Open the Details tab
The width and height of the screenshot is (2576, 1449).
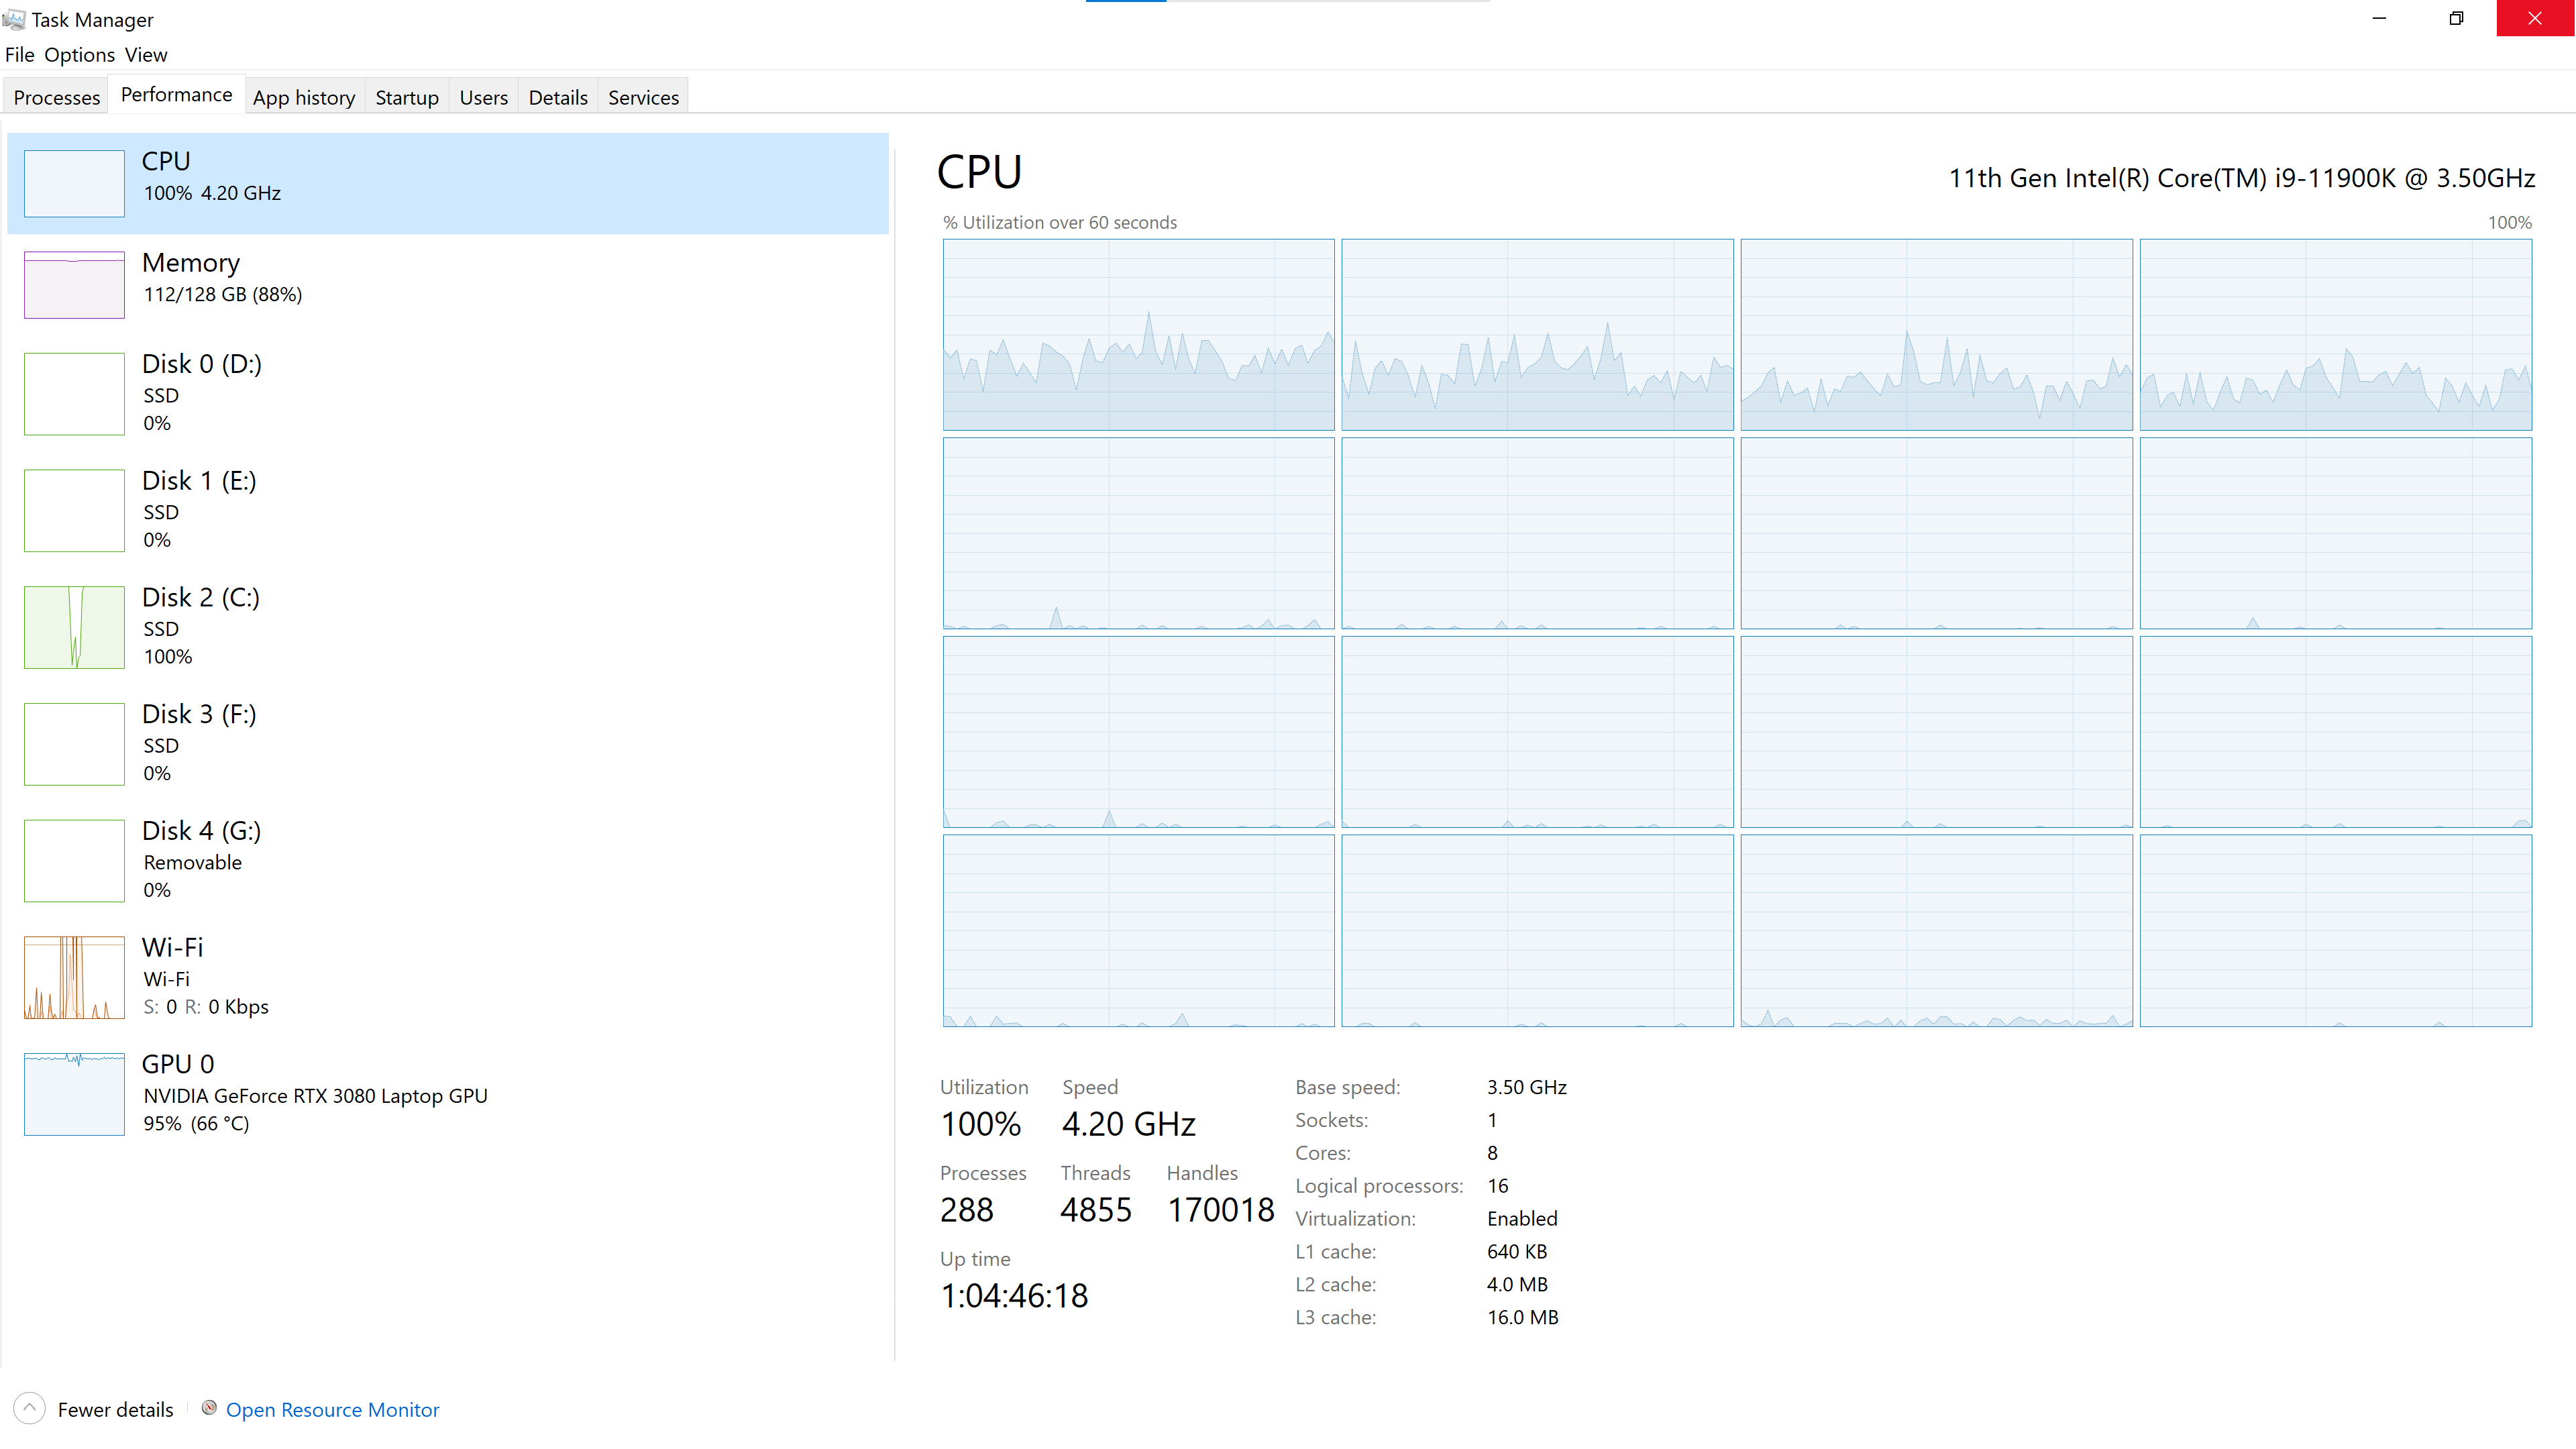click(x=558, y=97)
